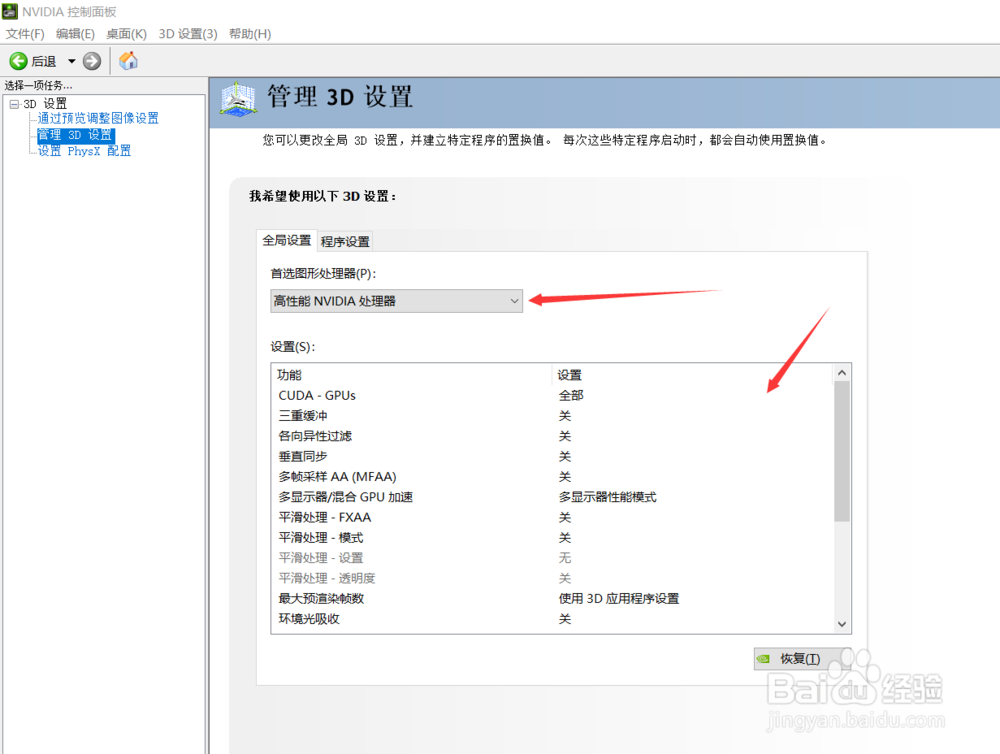Image resolution: width=1000 pixels, height=754 pixels.
Task: Select the 三重缓冲 setting row
Action: coord(552,416)
